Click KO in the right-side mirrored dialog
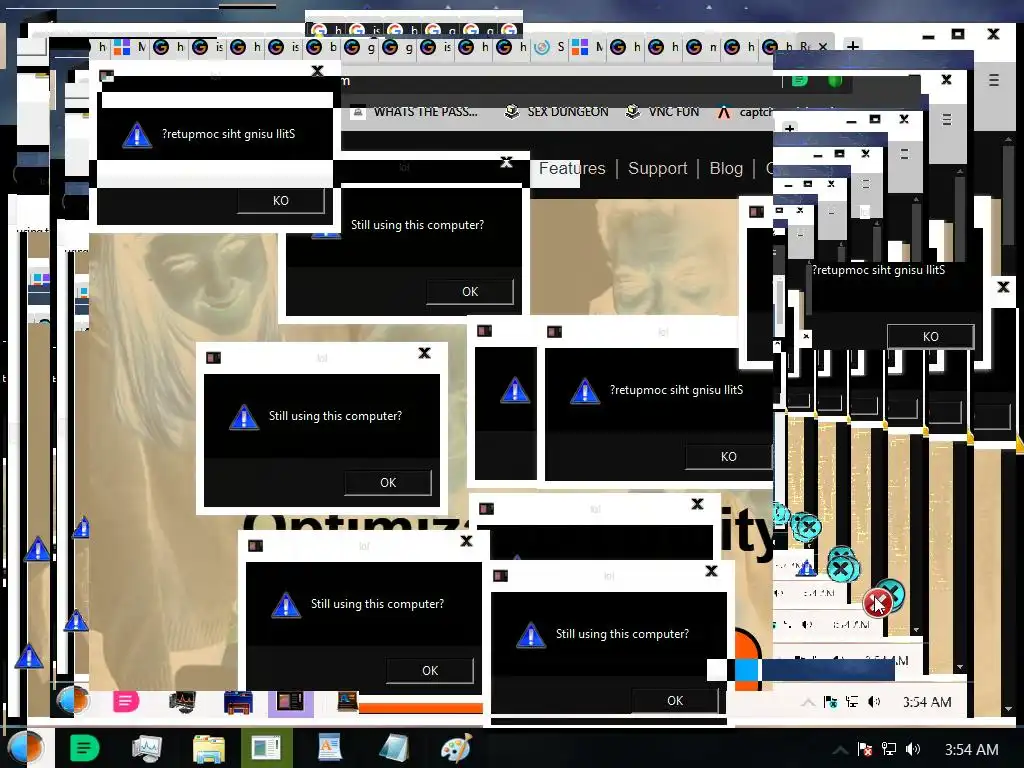This screenshot has width=1024, height=768. pyautogui.click(x=931, y=336)
